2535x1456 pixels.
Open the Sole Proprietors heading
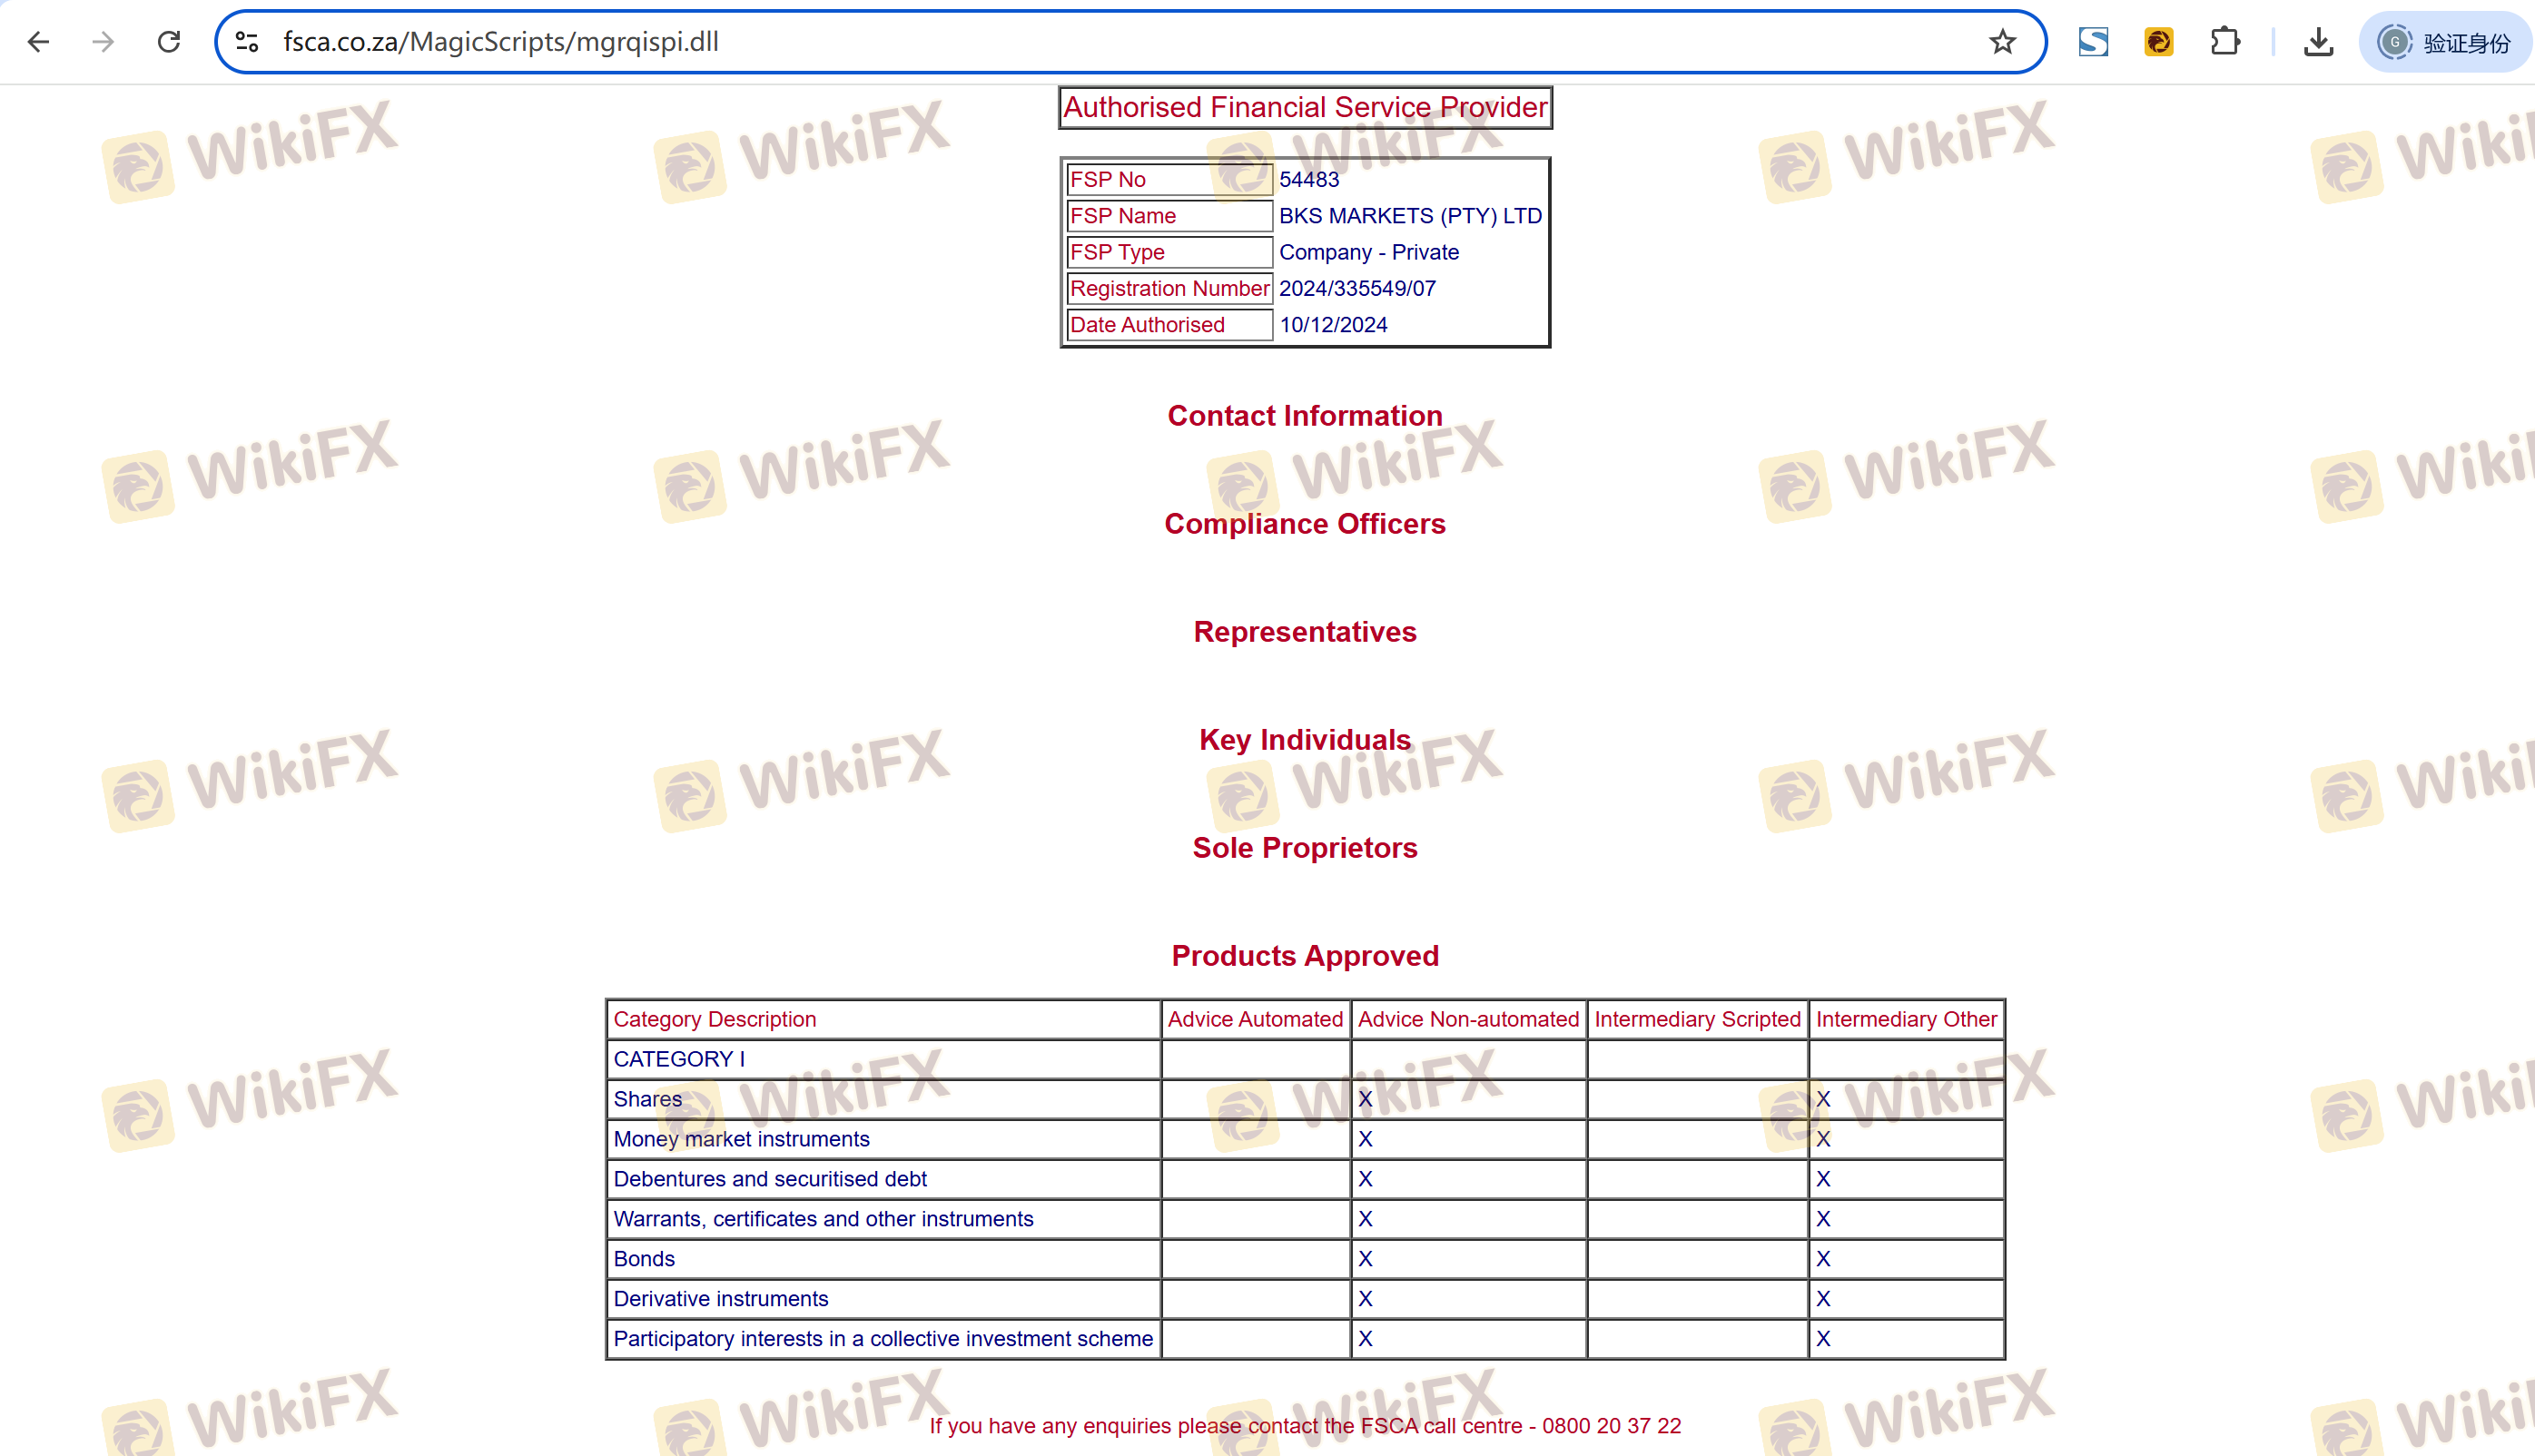coord(1304,848)
